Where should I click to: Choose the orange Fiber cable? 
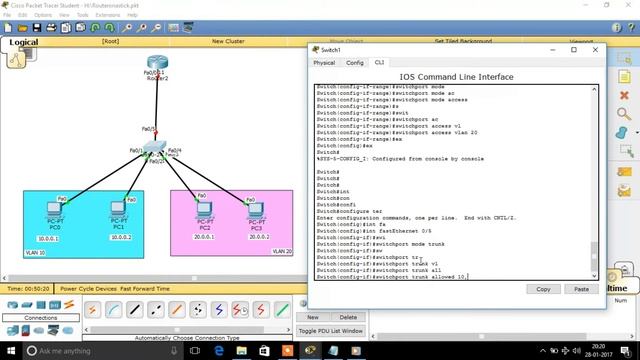tap(177, 310)
